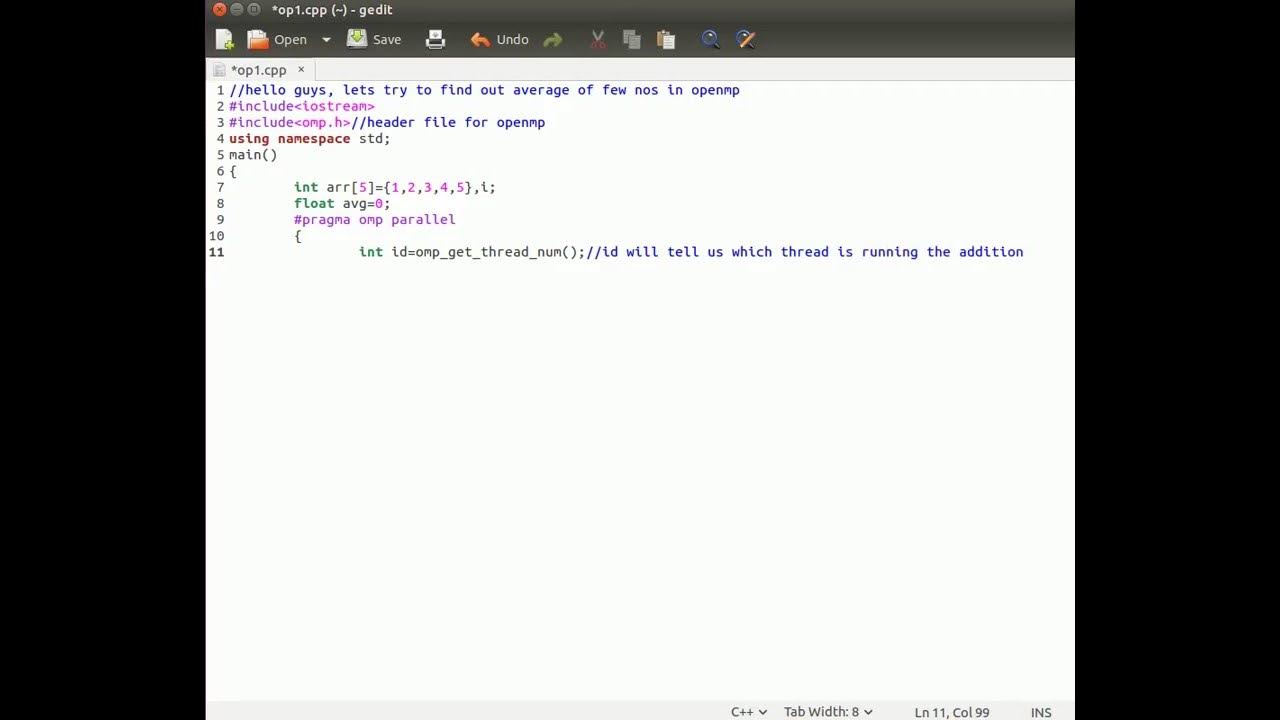Click the 'int arr[5]={1,2,3,4,5},i;' line
The image size is (1280, 720).
(395, 187)
